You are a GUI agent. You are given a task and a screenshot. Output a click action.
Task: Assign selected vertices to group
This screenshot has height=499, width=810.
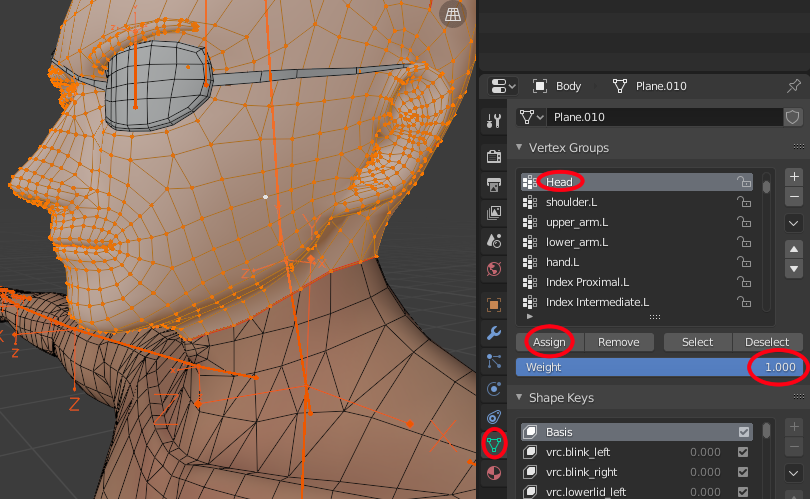pyautogui.click(x=550, y=342)
